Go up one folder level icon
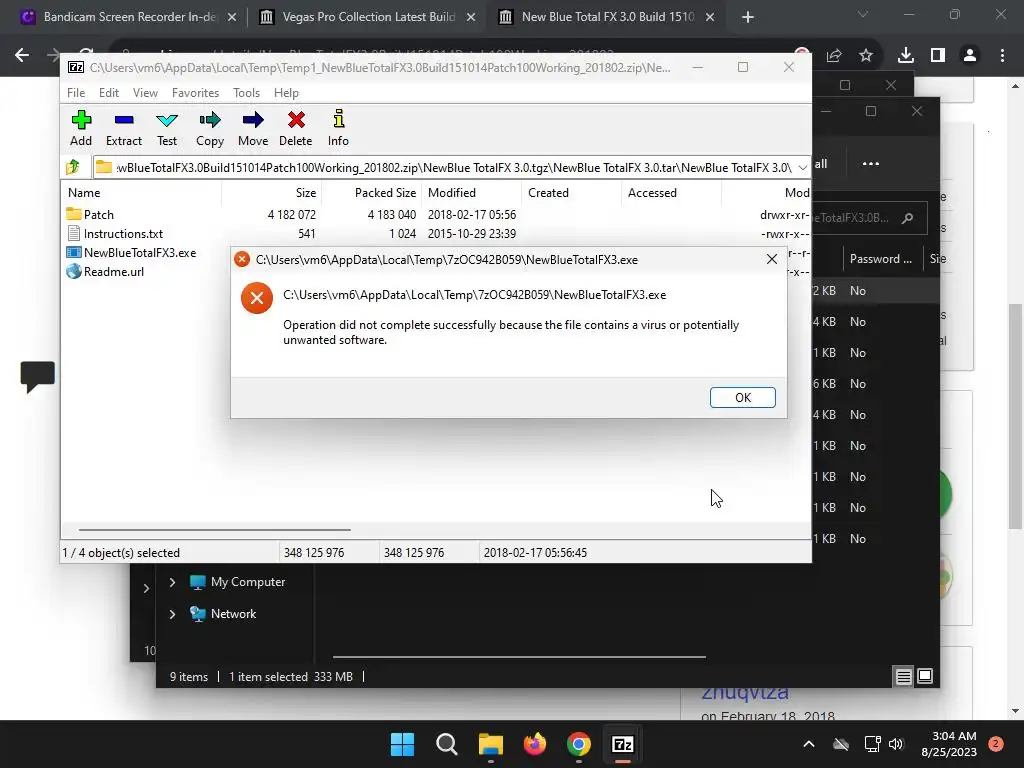This screenshot has width=1024, height=768. 73,167
